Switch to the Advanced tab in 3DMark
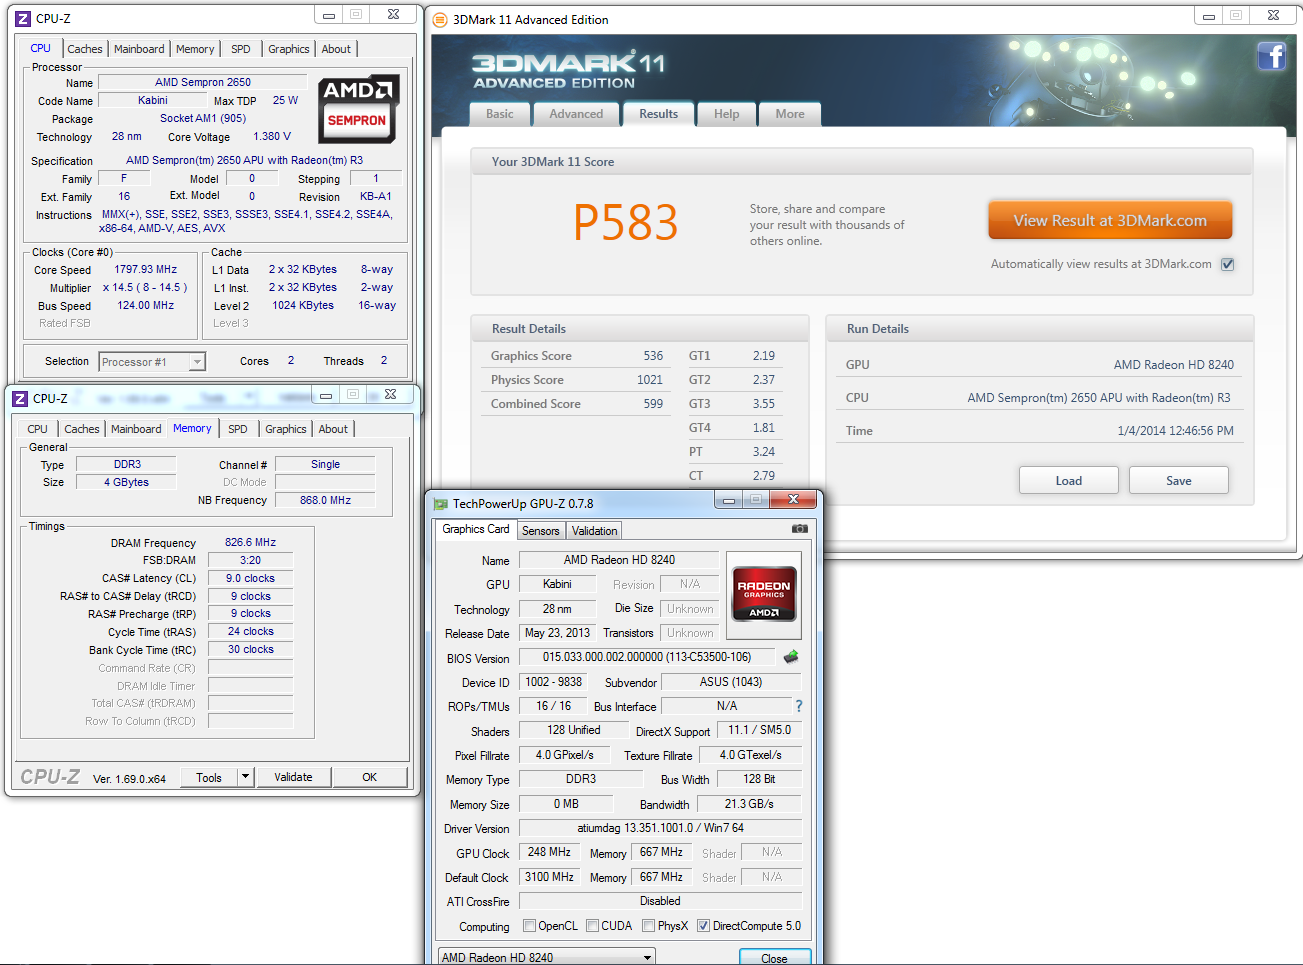This screenshot has height=965, width=1303. click(576, 114)
